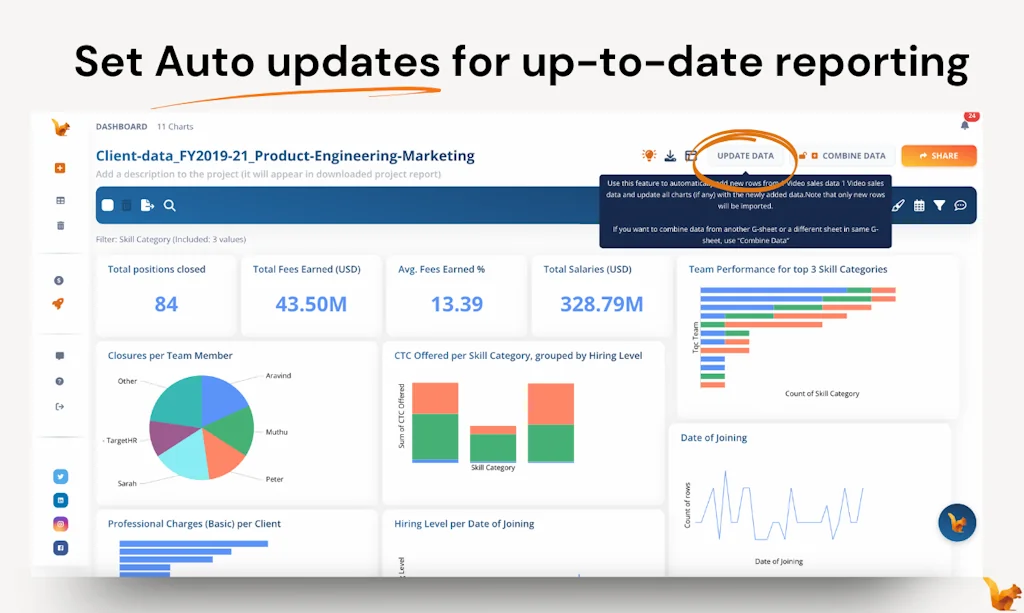Click the download dashboard icon
This screenshot has width=1024, height=613.
click(x=670, y=156)
